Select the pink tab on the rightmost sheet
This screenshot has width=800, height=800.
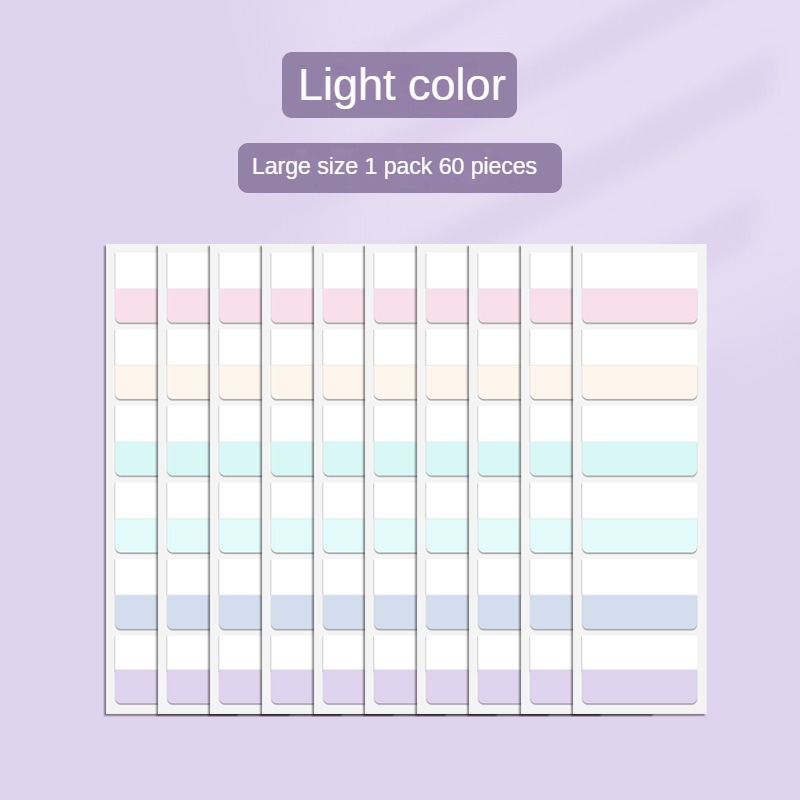pyautogui.click(x=639, y=304)
